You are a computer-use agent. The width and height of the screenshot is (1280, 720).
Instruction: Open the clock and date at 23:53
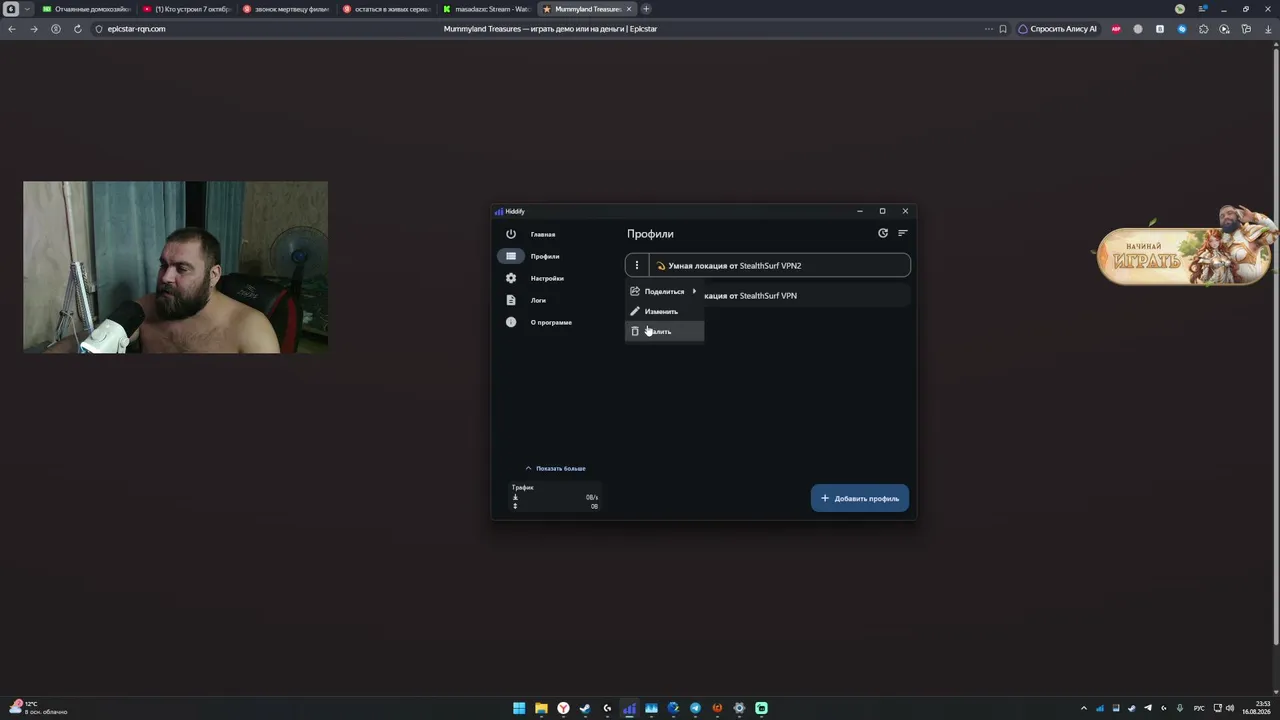1256,708
